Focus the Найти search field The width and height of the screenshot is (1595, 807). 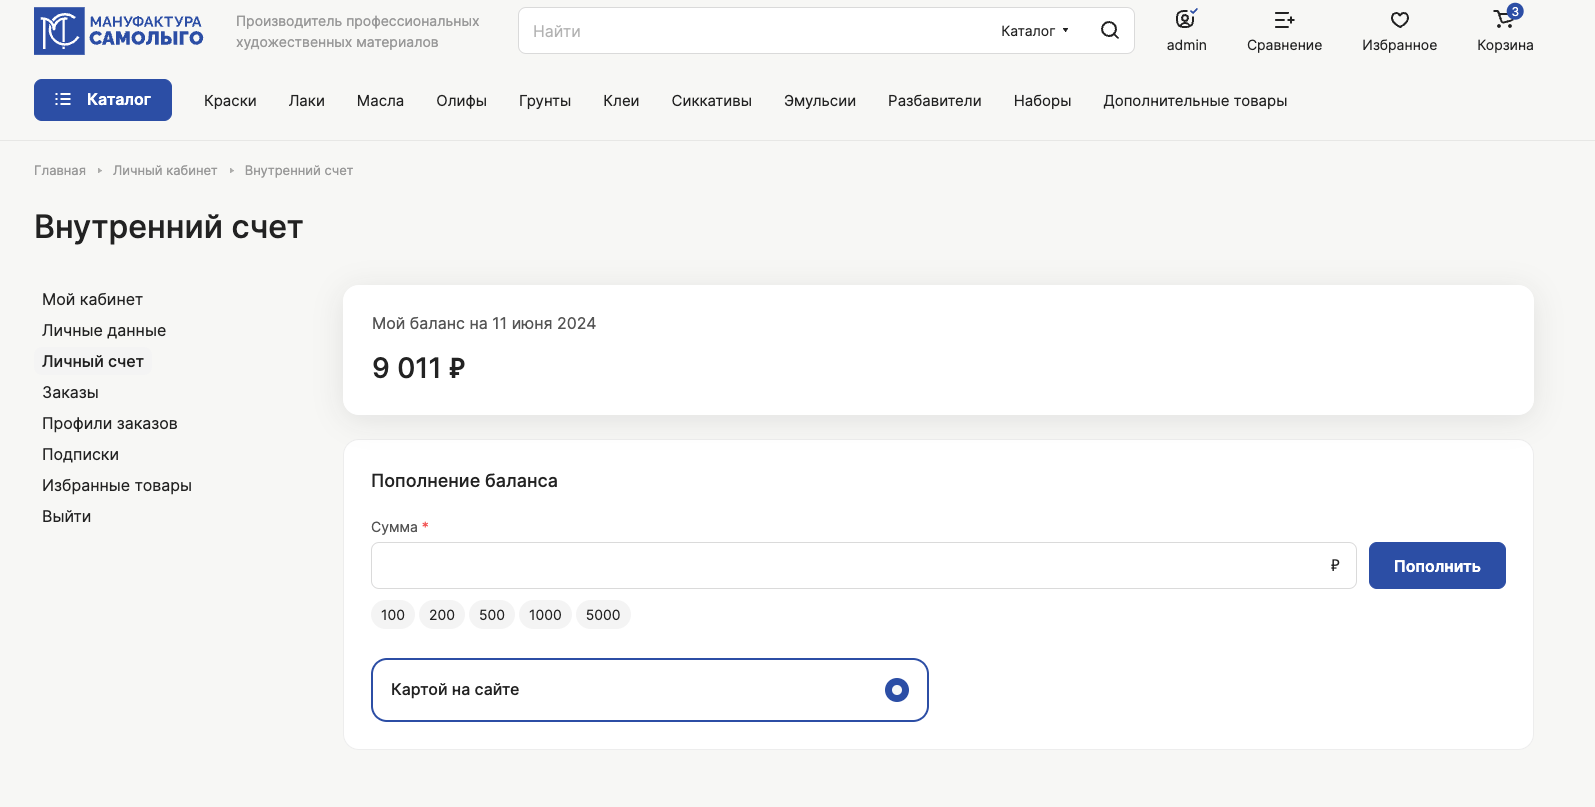[x=760, y=31]
